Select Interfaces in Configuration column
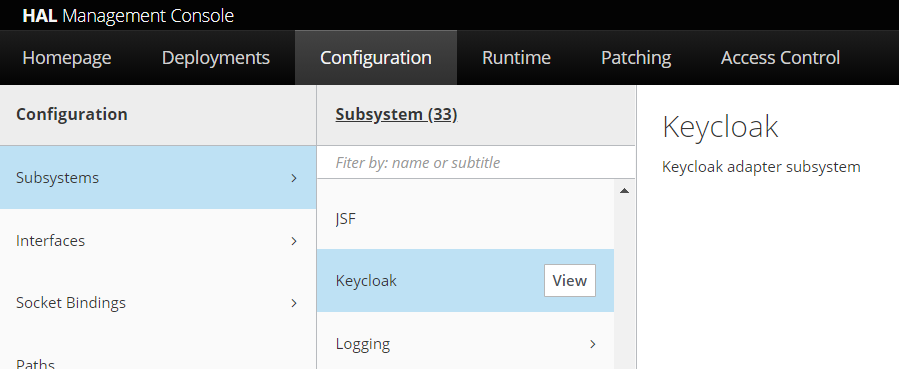The height and width of the screenshot is (369, 899). tap(158, 241)
